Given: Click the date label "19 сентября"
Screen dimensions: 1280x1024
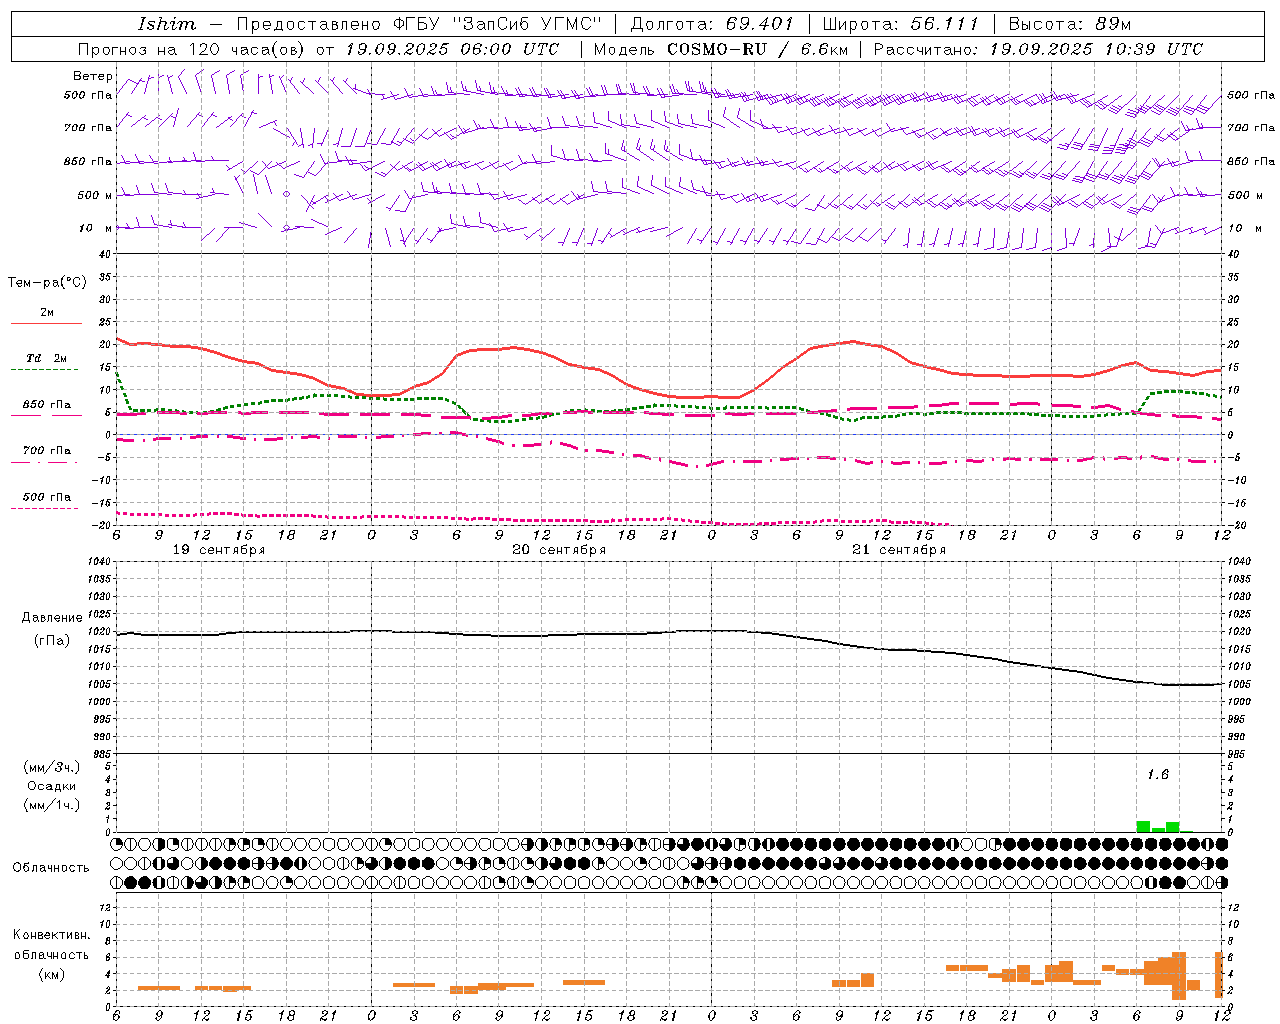Looking at the screenshot, I should 219,550.
